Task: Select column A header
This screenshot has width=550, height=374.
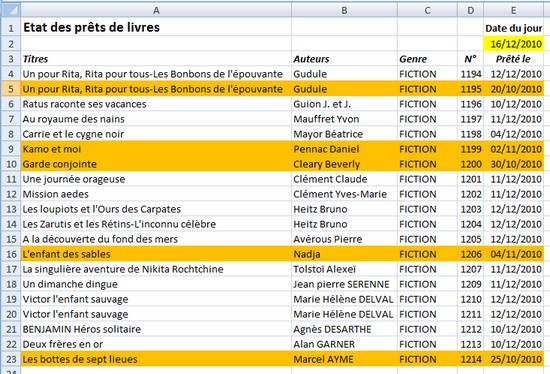Action: (156, 10)
